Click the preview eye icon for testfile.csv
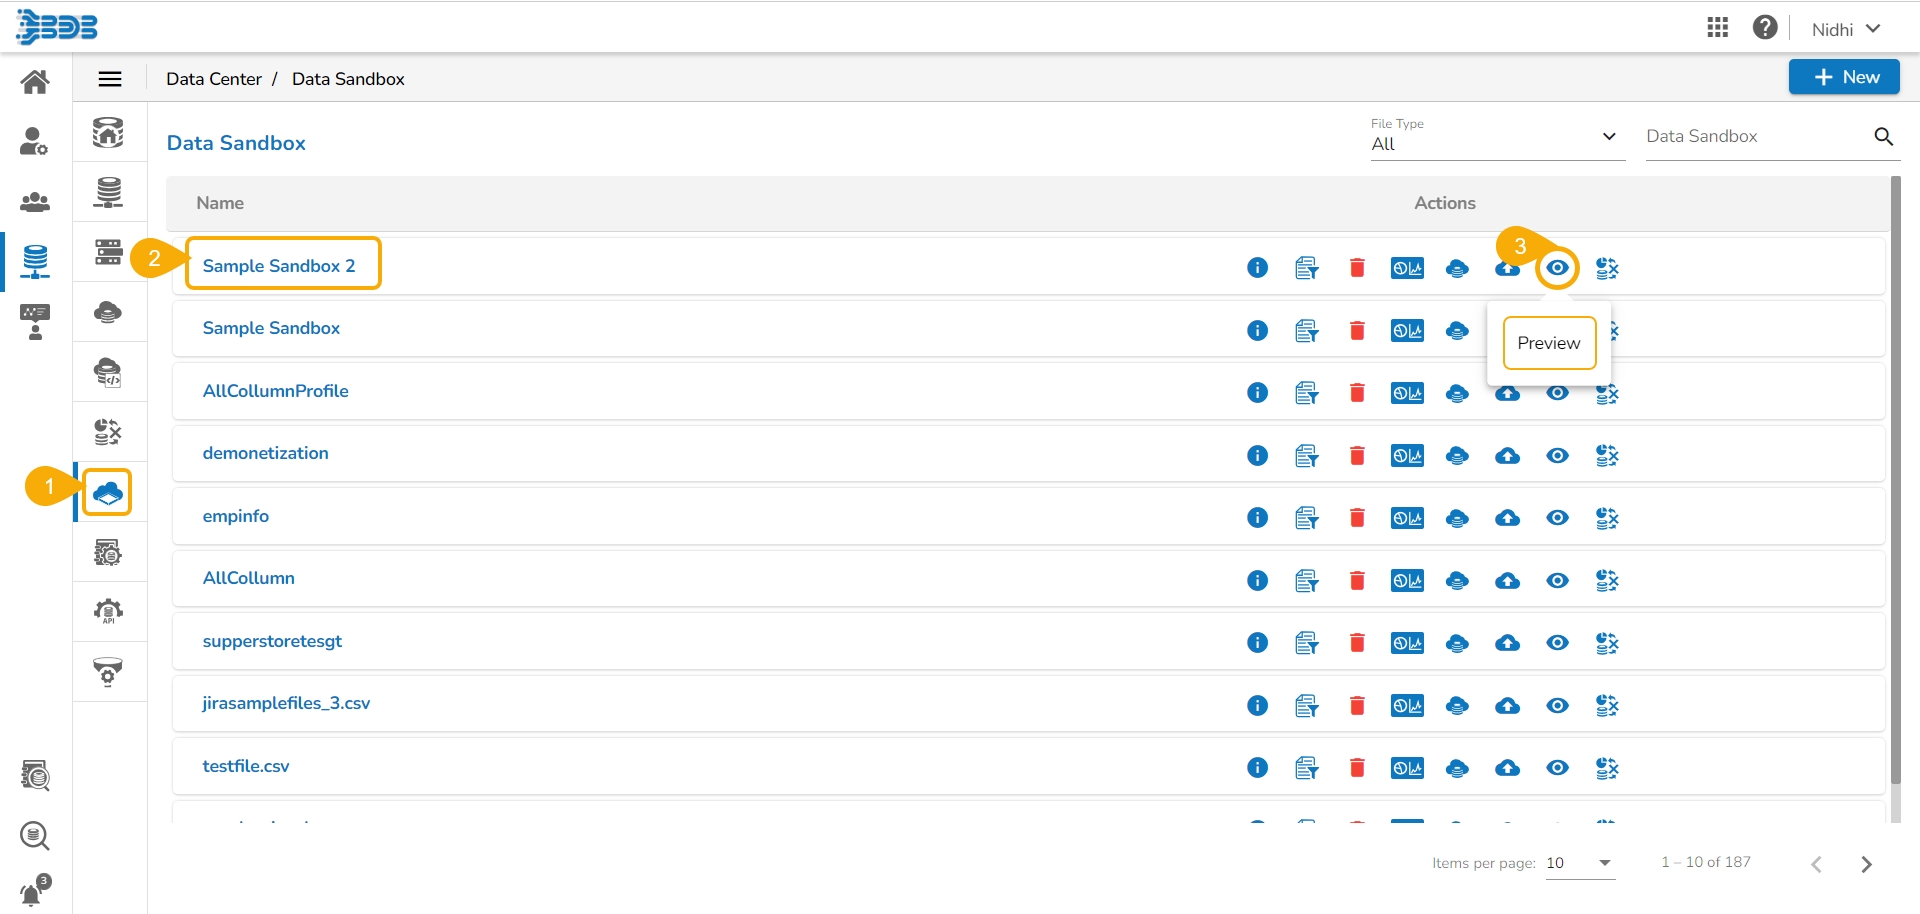 [1557, 768]
